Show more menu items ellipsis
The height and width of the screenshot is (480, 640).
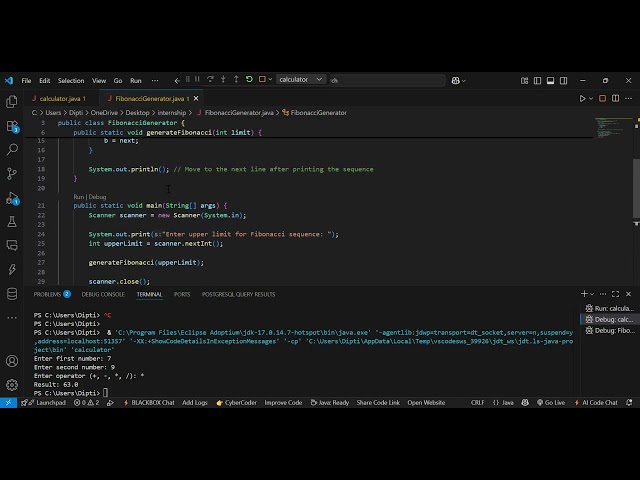tap(155, 81)
